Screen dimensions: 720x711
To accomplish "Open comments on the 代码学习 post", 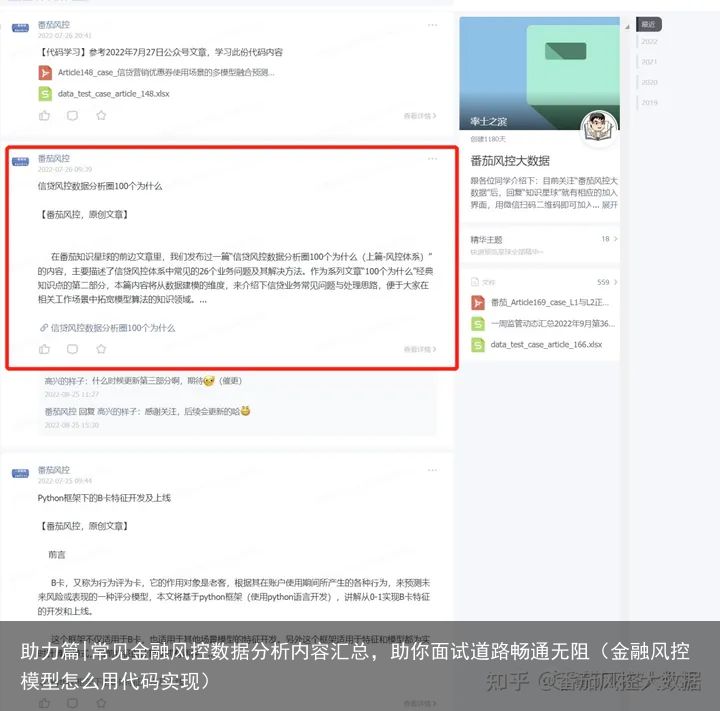I will pos(73,115).
